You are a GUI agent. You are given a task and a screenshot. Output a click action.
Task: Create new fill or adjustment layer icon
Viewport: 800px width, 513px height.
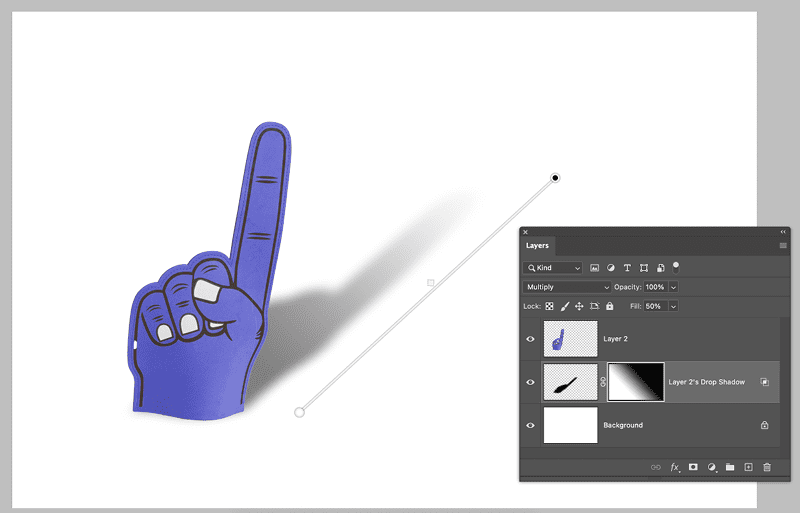(712, 467)
